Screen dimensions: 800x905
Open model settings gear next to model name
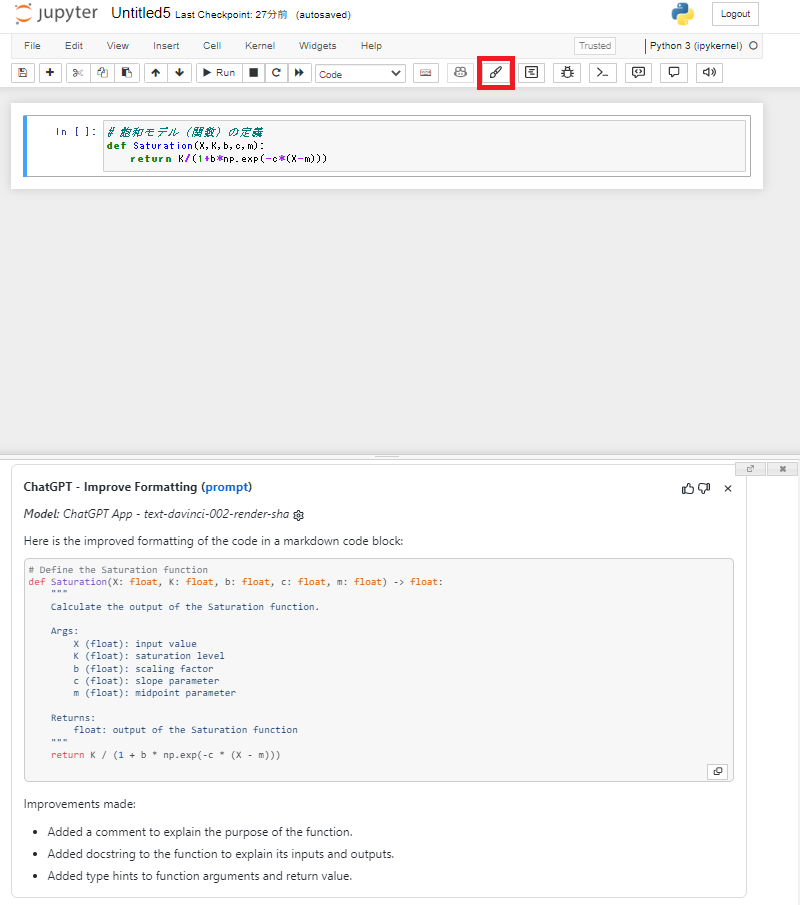tap(298, 515)
